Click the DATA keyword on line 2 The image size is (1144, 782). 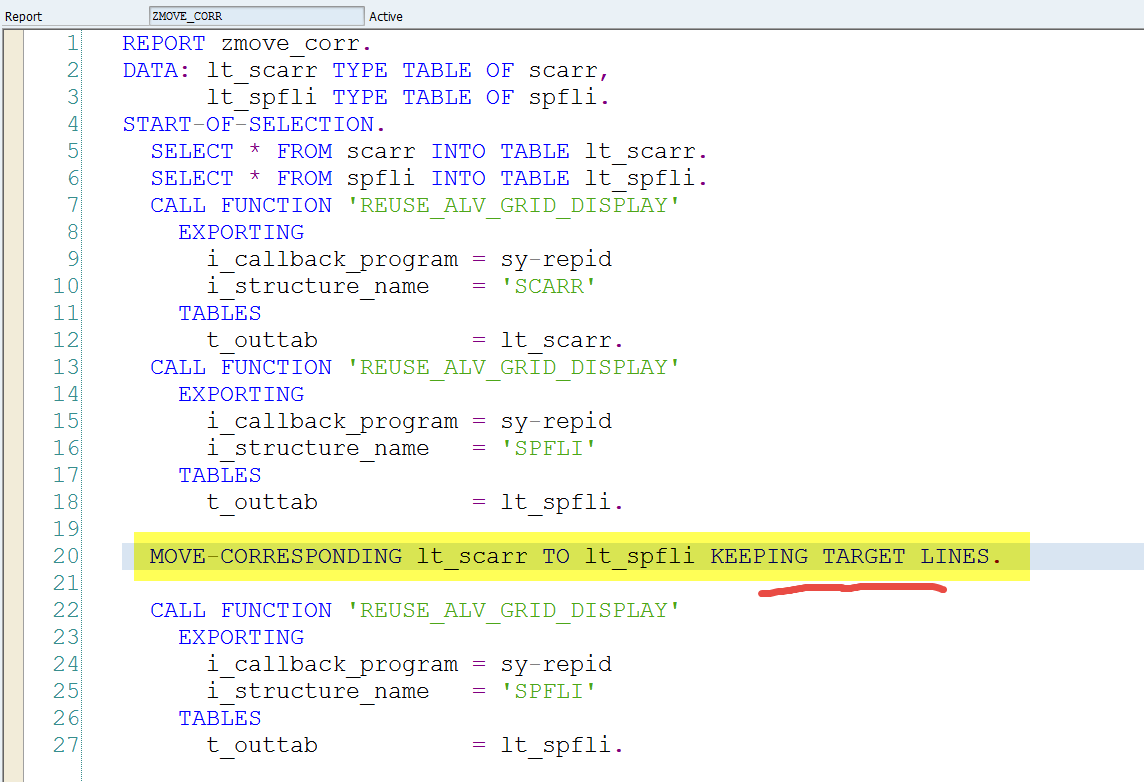(x=151, y=70)
